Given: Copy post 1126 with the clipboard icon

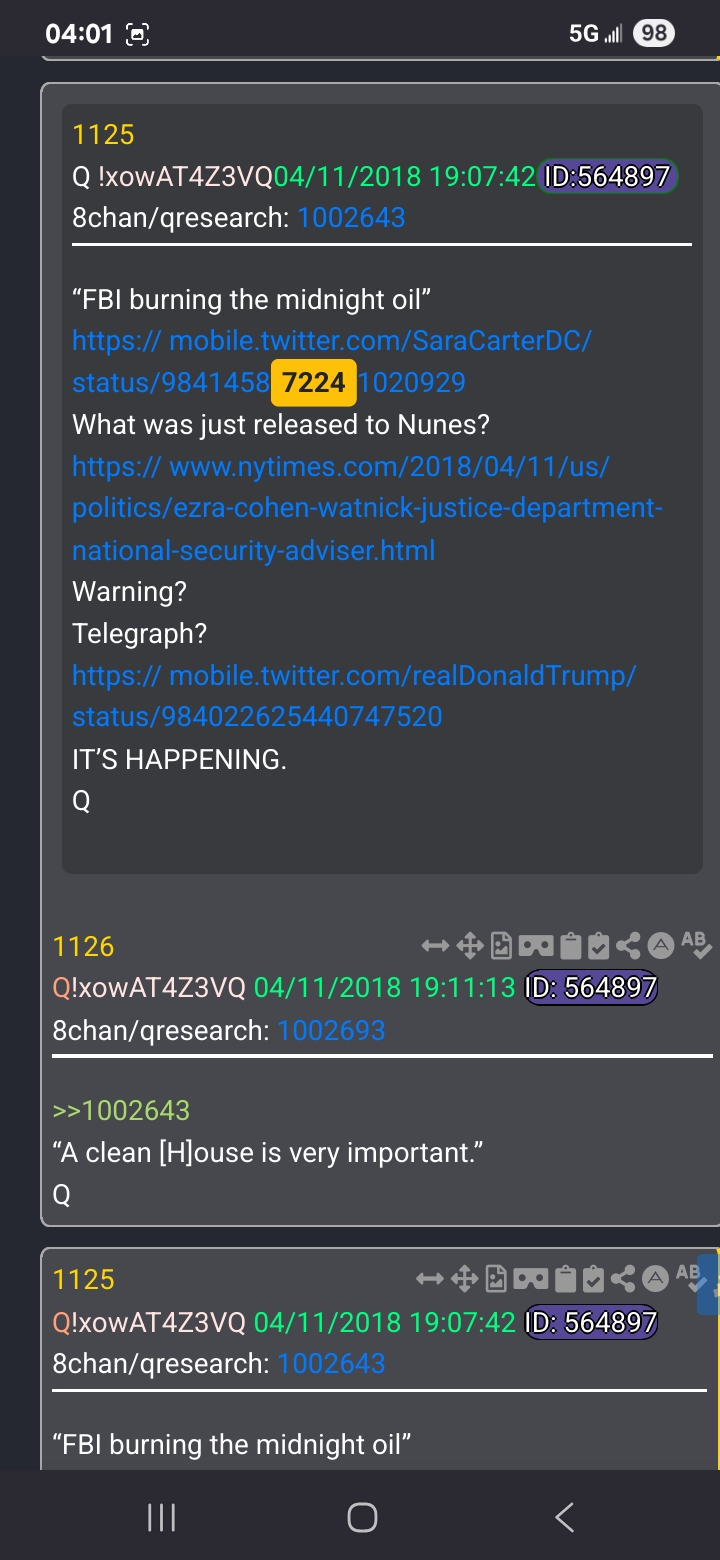Looking at the screenshot, I should pos(570,945).
